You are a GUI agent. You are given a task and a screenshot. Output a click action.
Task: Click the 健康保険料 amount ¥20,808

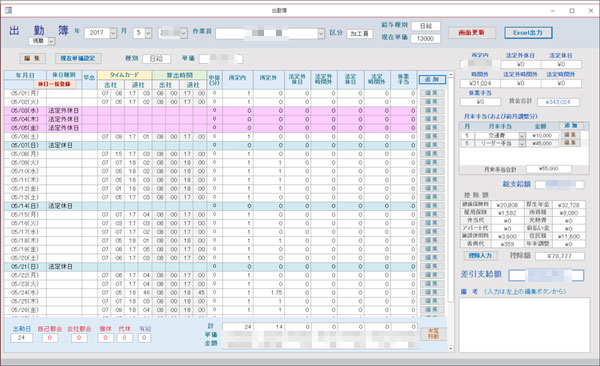pos(507,205)
